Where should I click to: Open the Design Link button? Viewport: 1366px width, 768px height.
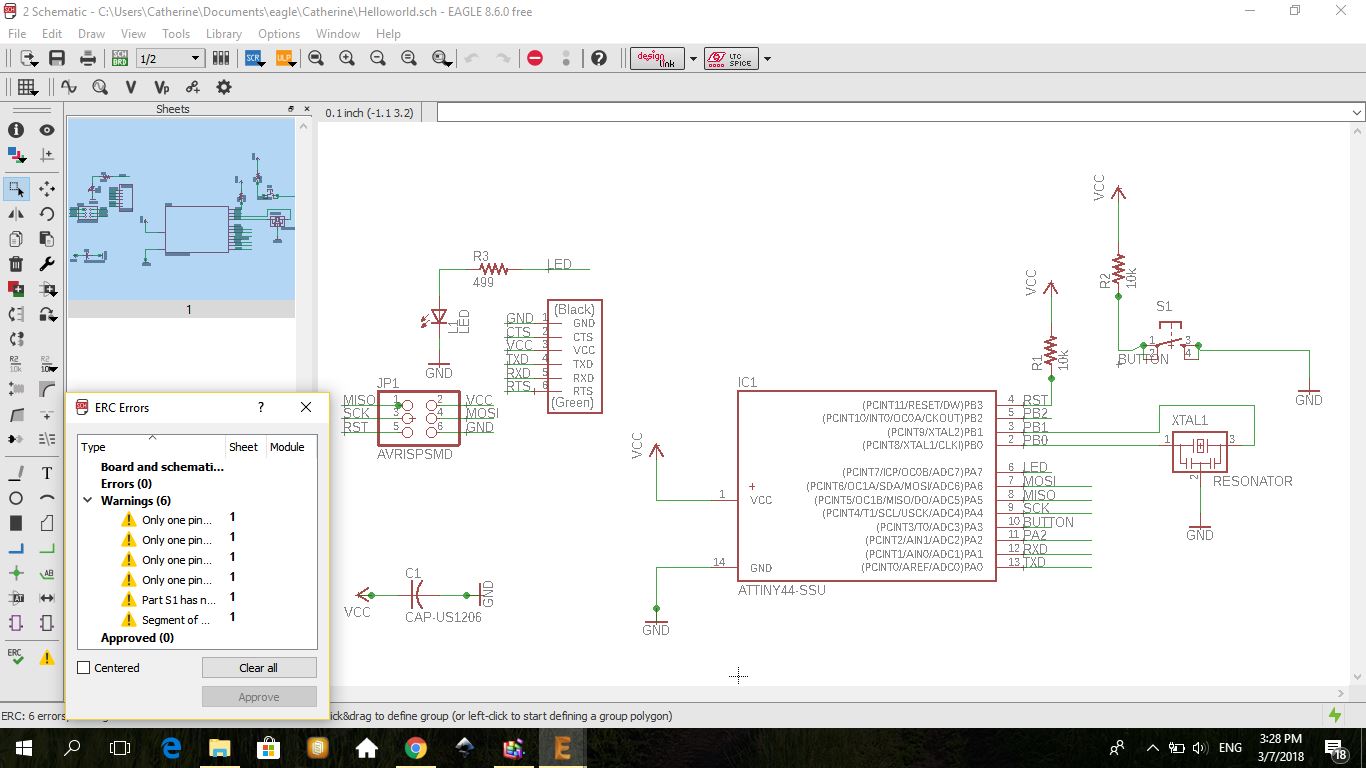(657, 58)
